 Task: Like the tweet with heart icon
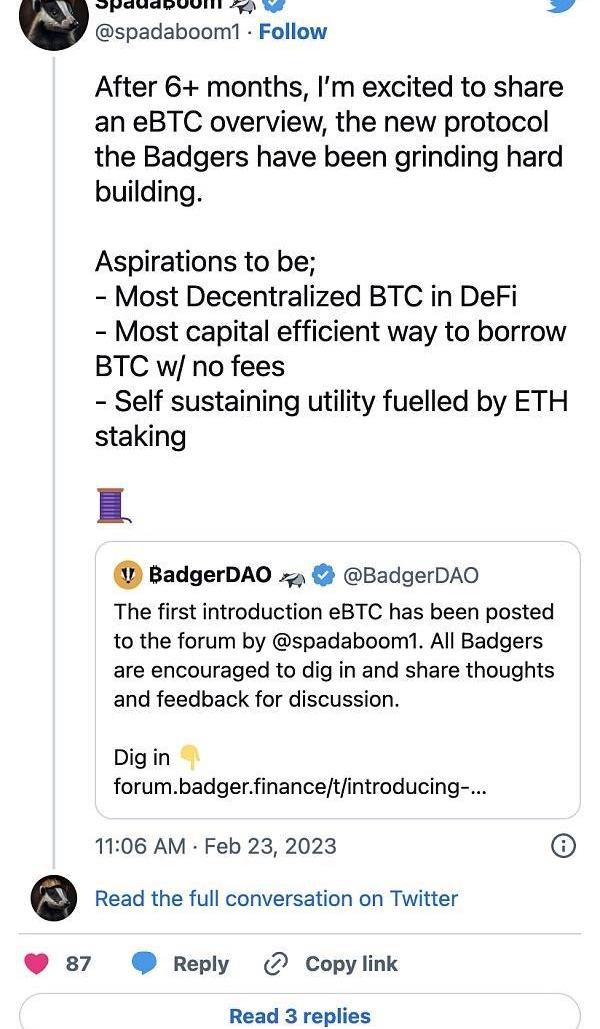37,964
